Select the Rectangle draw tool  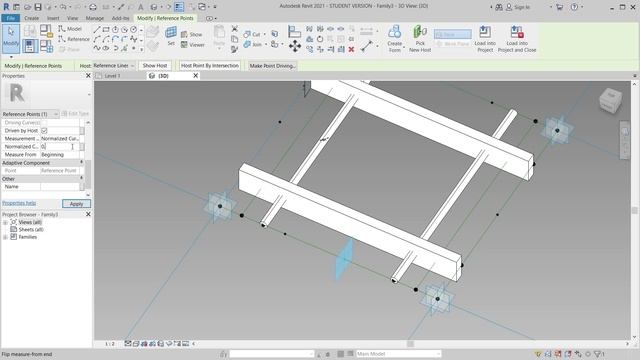tap(106, 29)
